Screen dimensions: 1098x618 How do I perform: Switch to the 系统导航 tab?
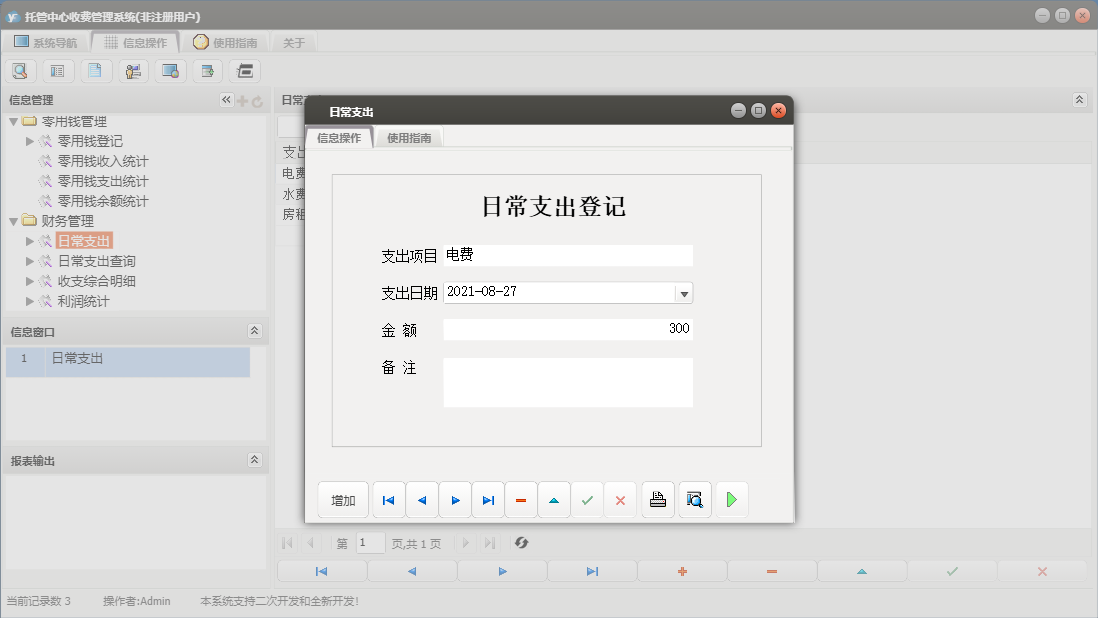[44, 42]
